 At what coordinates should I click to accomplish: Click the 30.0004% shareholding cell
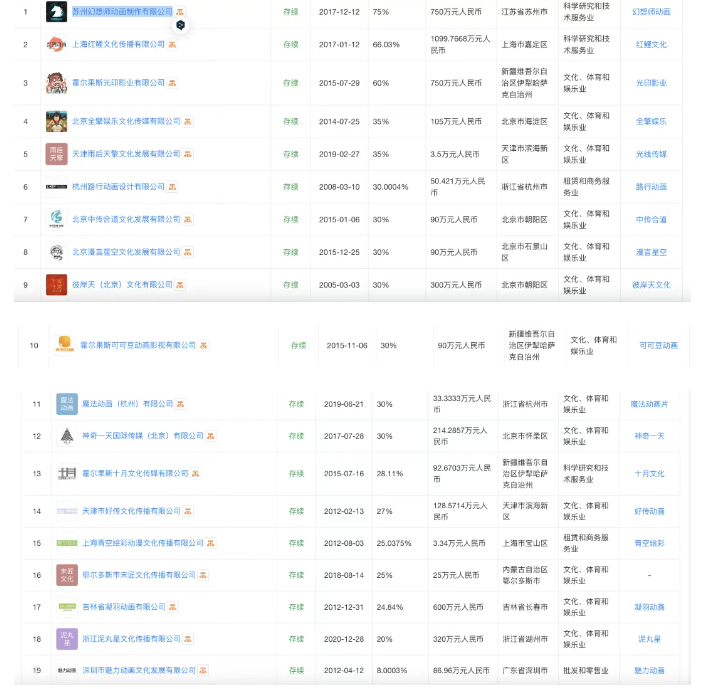click(390, 187)
